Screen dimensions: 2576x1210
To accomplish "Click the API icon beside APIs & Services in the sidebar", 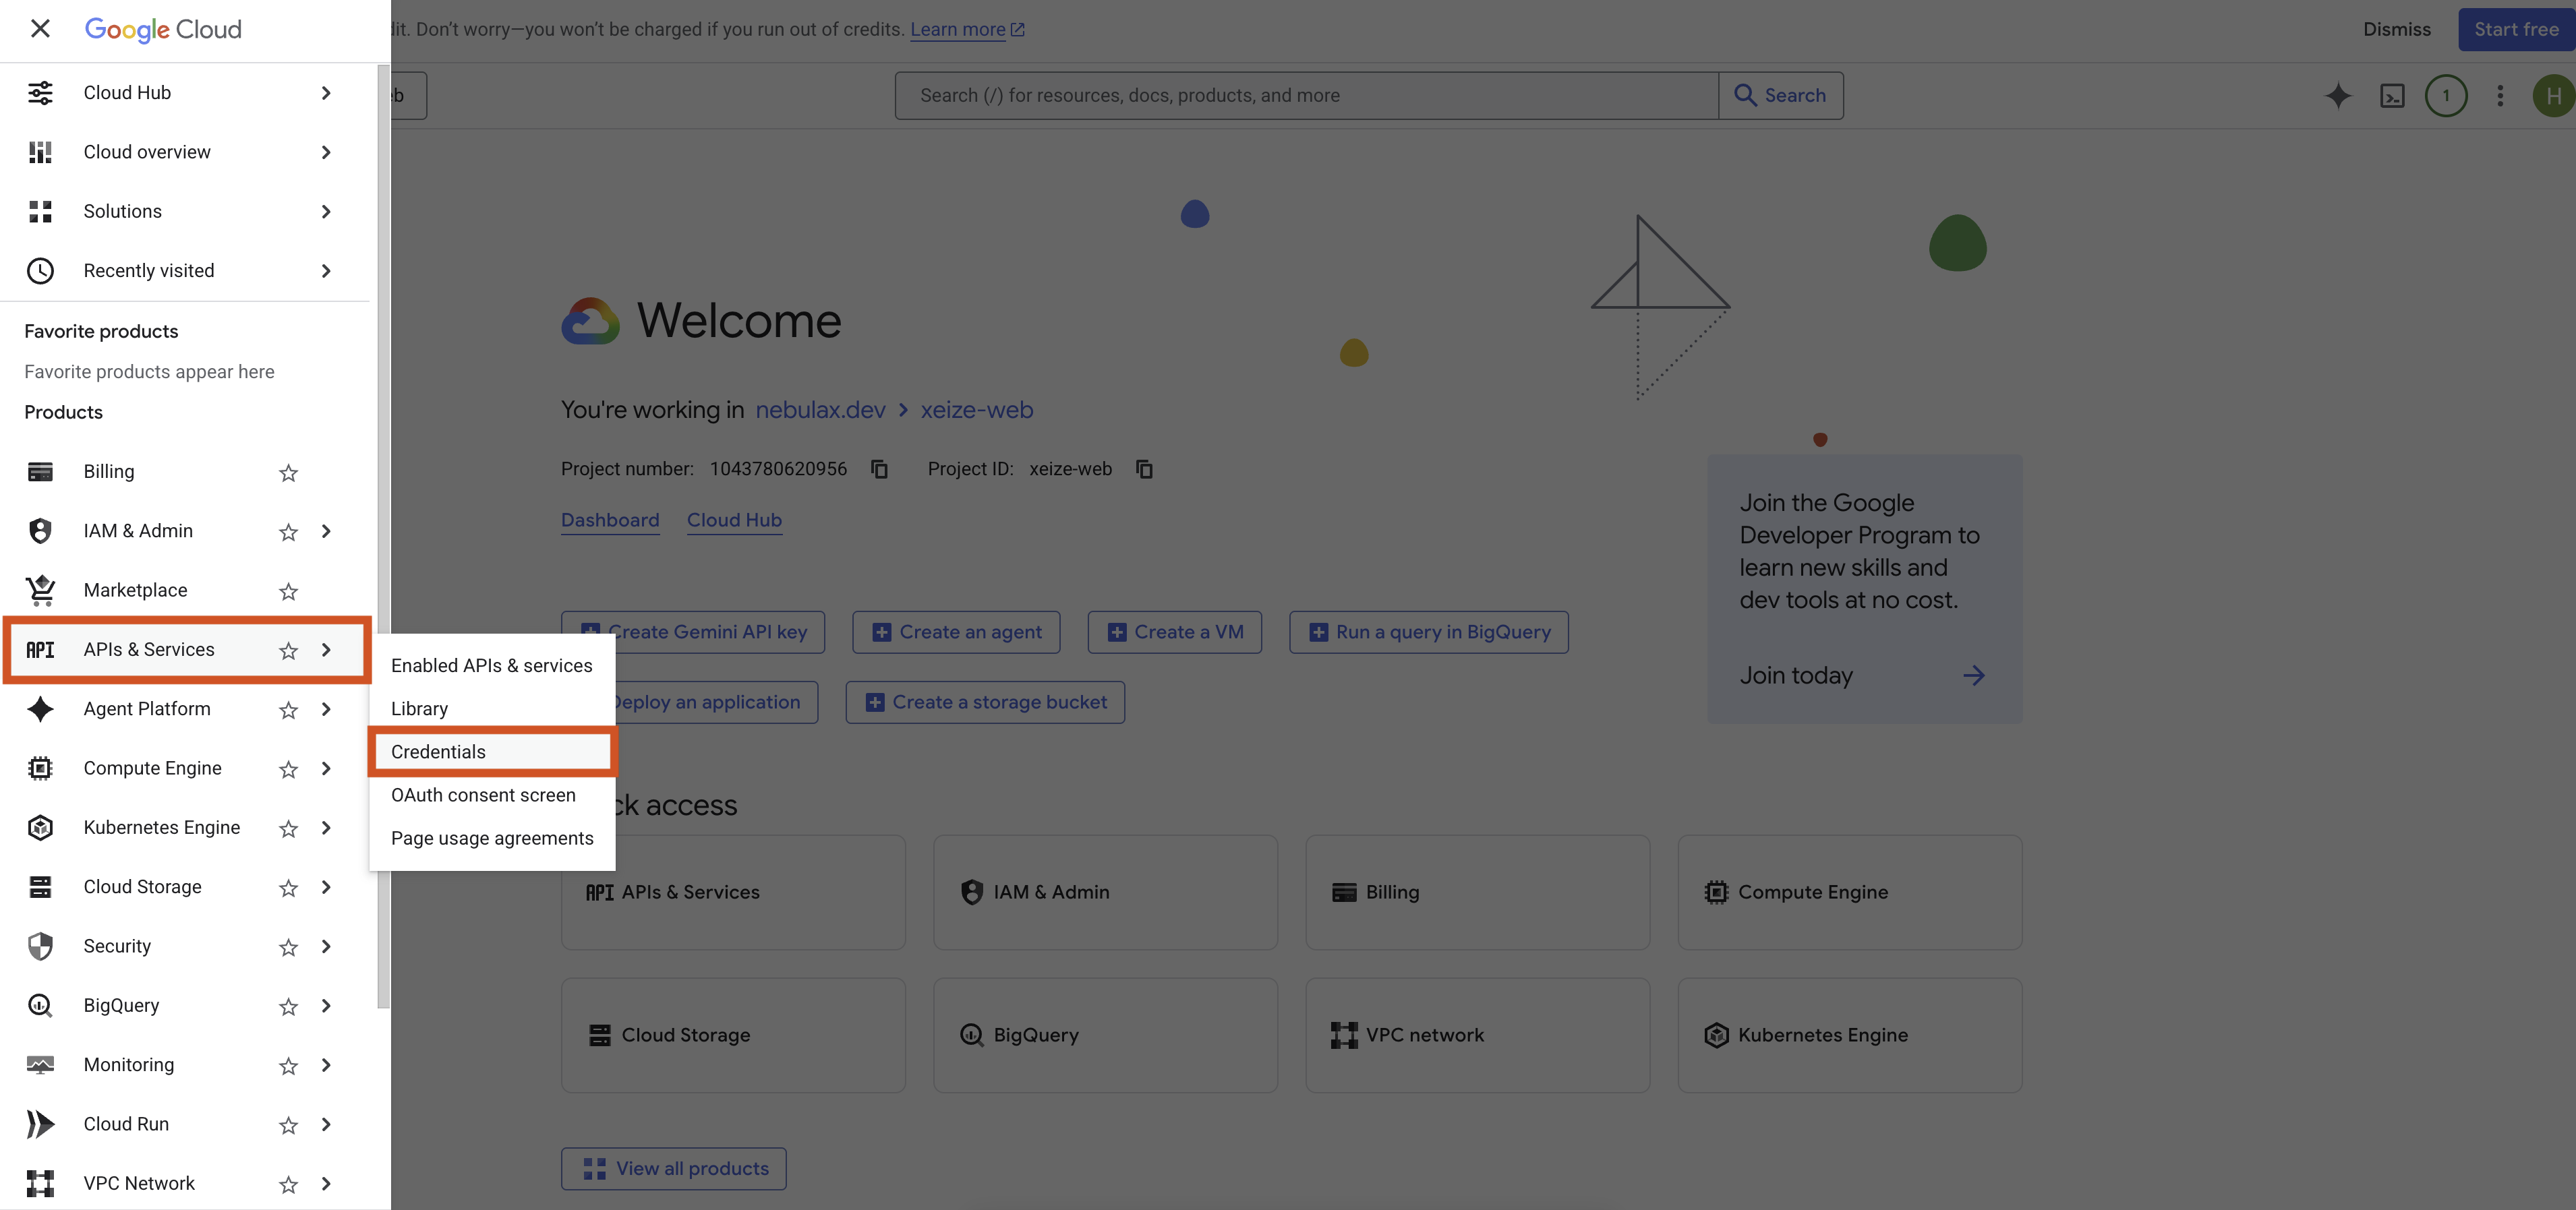I will 40,650.
